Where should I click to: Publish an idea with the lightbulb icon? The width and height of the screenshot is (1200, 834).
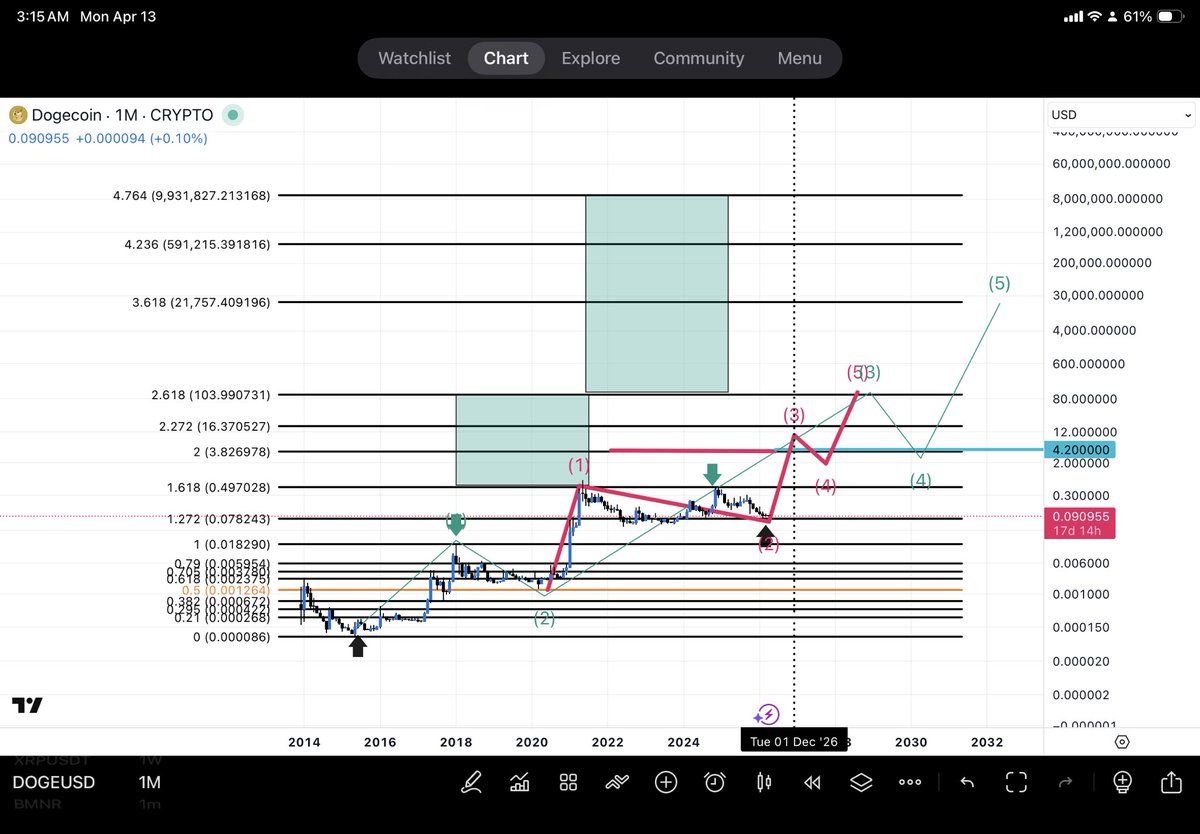click(1122, 782)
